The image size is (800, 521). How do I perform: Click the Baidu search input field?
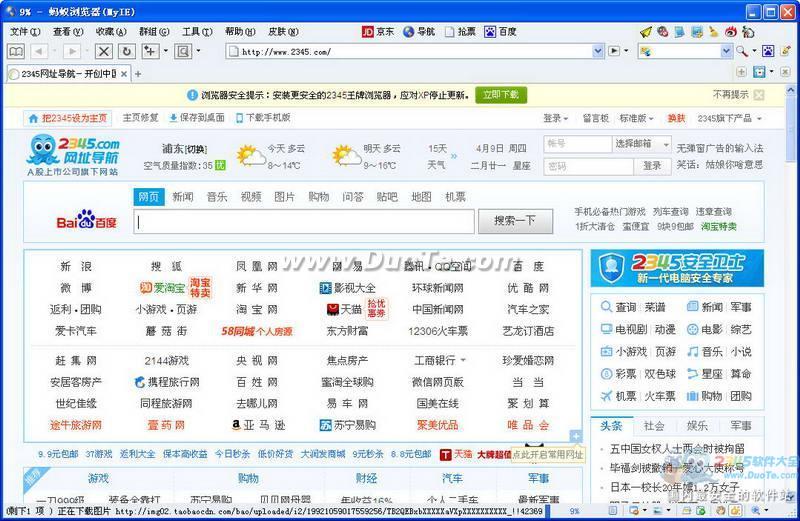(304, 222)
